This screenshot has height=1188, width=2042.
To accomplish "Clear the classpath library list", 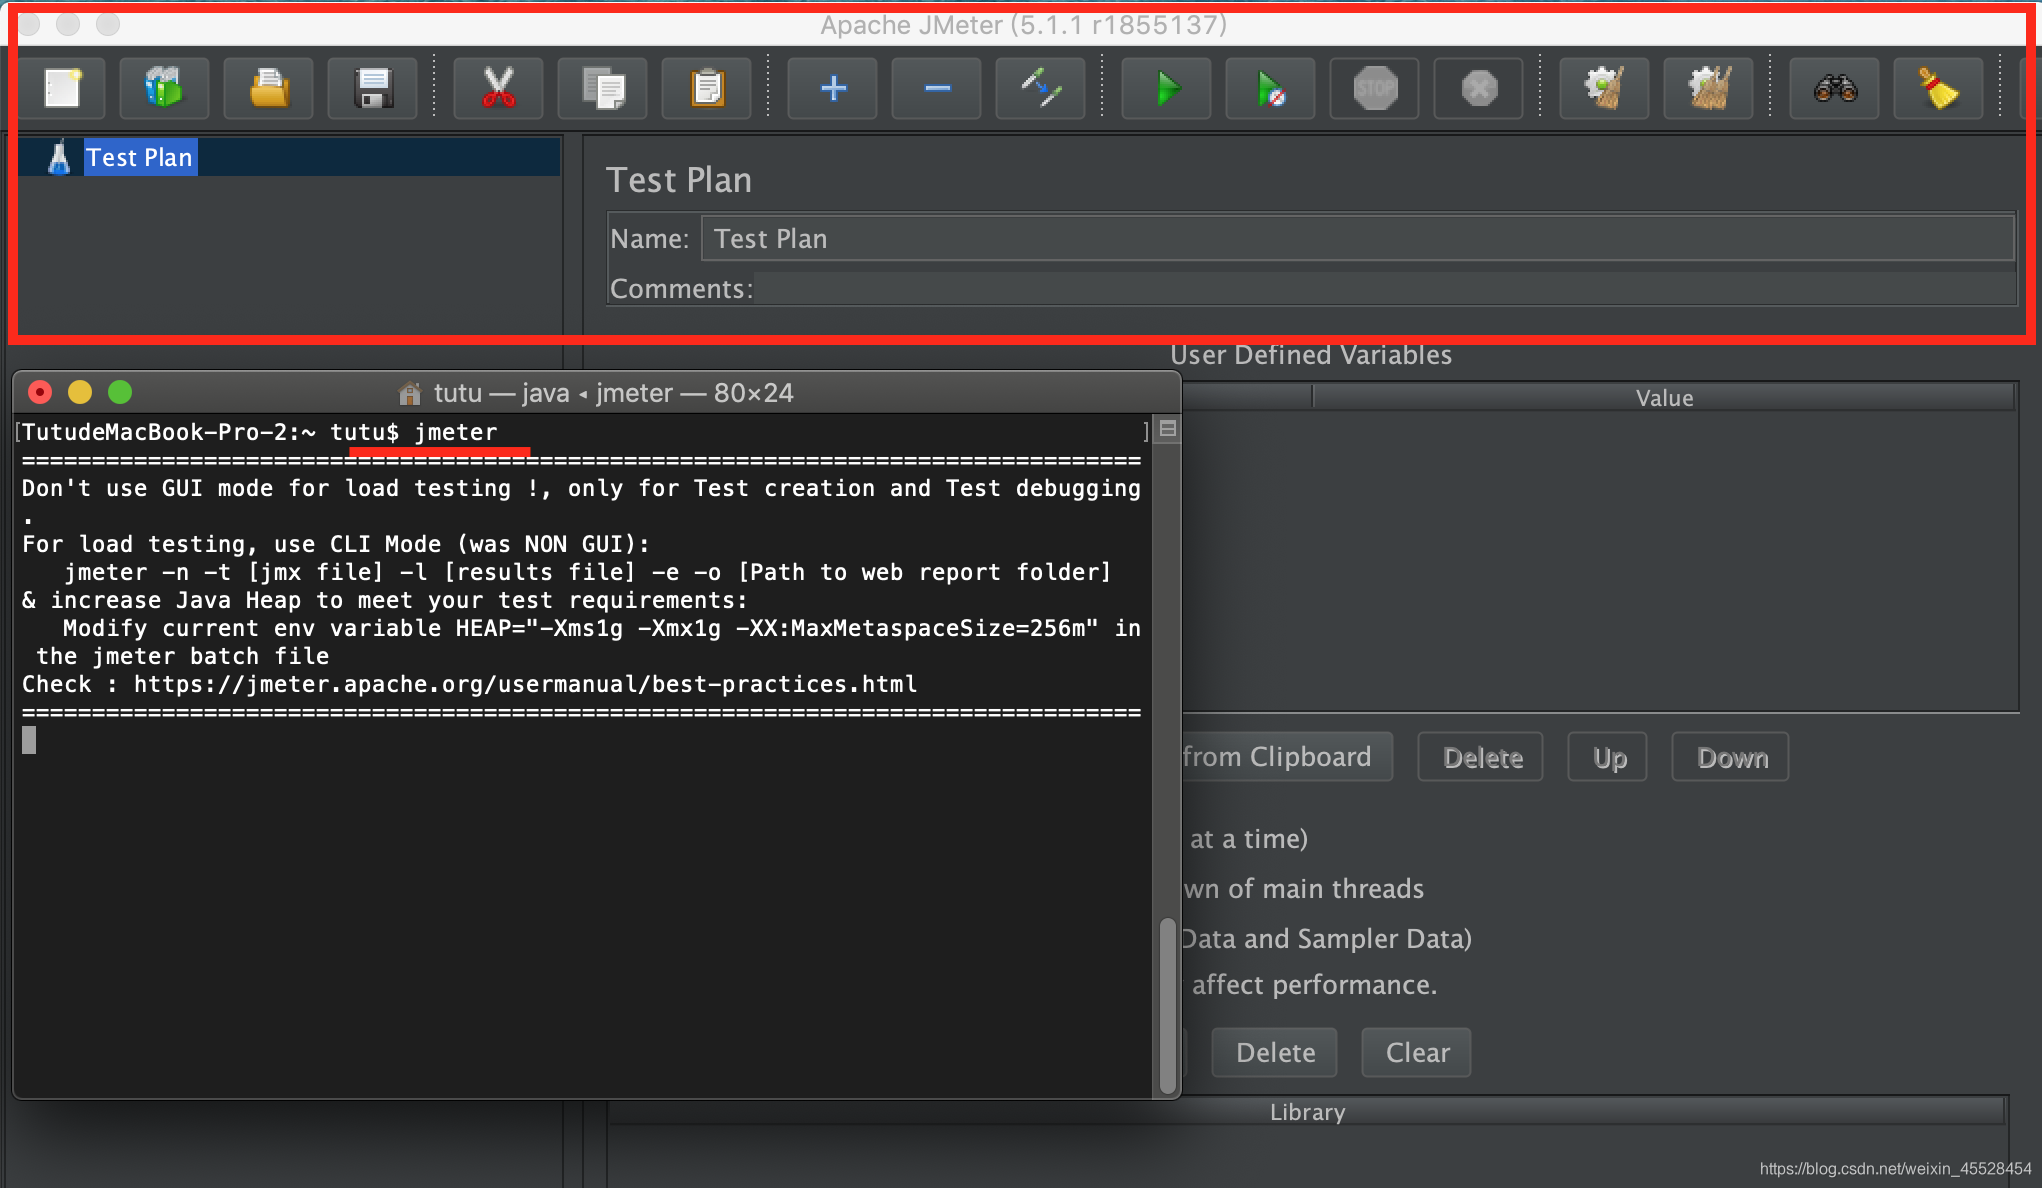I will pos(1417,1053).
